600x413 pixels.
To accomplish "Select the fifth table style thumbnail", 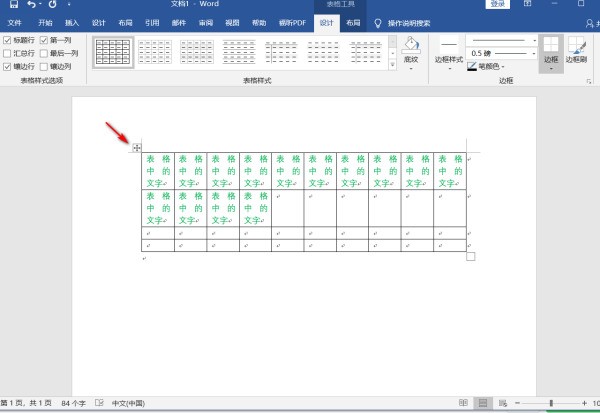I will (x=281, y=52).
